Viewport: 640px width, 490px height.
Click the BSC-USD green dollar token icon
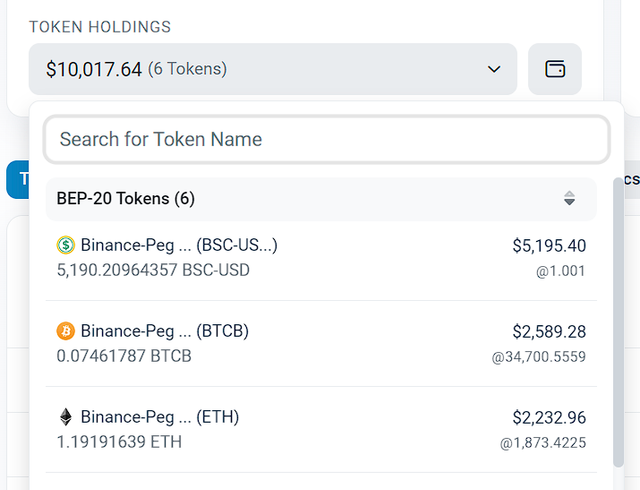pos(65,245)
